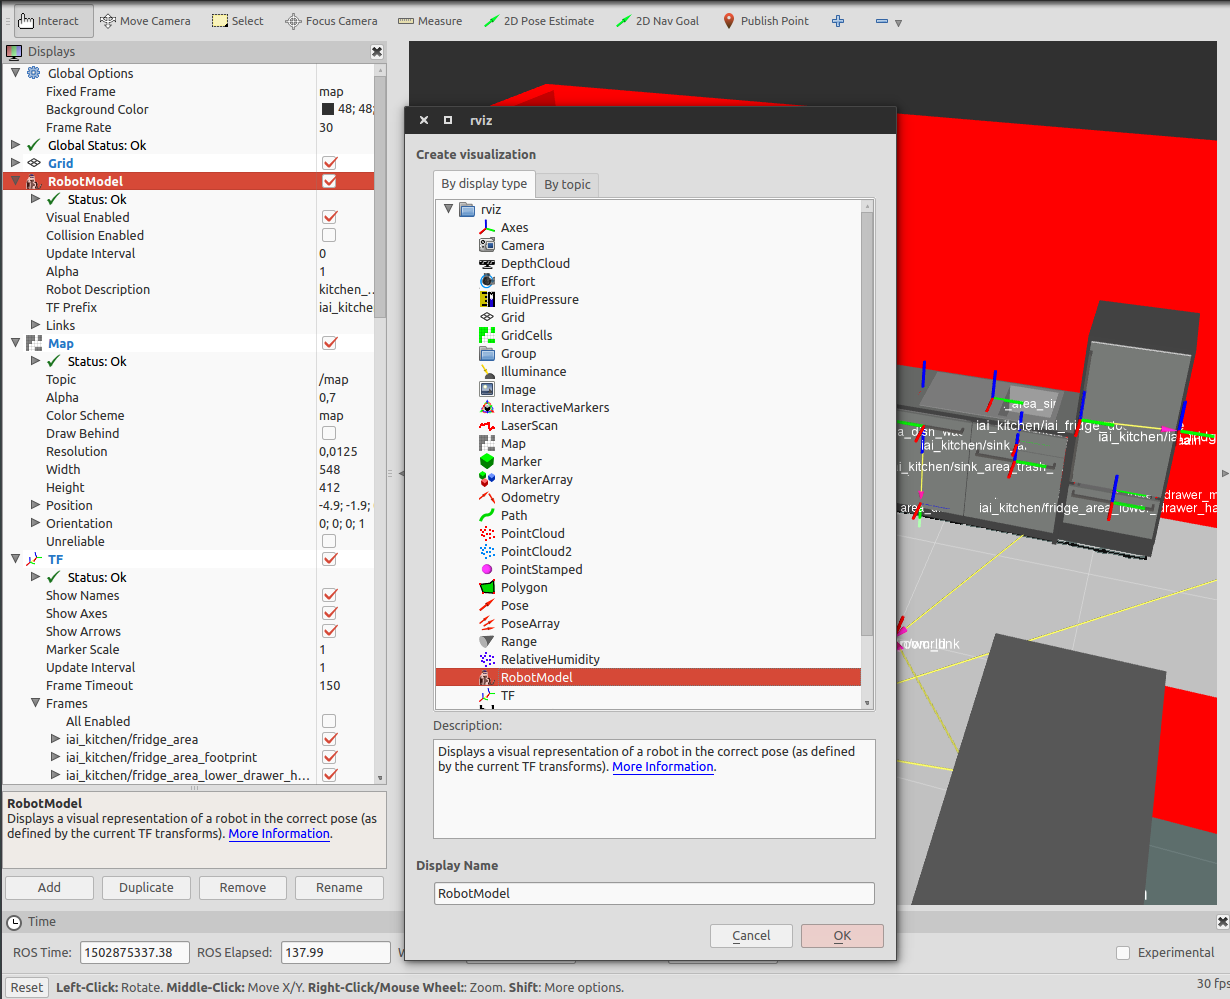The width and height of the screenshot is (1230, 999).
Task: Activate 2D Pose Estimate tool
Action: tap(538, 21)
